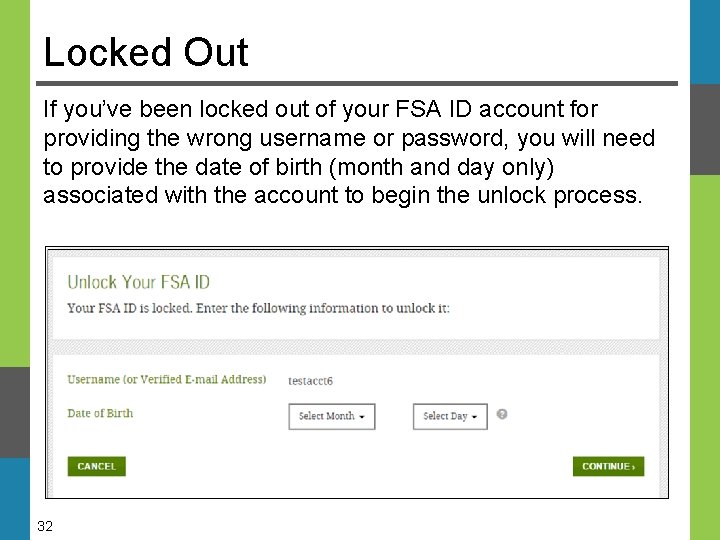Click the Date of Birth label
The height and width of the screenshot is (540, 720).
tap(100, 413)
